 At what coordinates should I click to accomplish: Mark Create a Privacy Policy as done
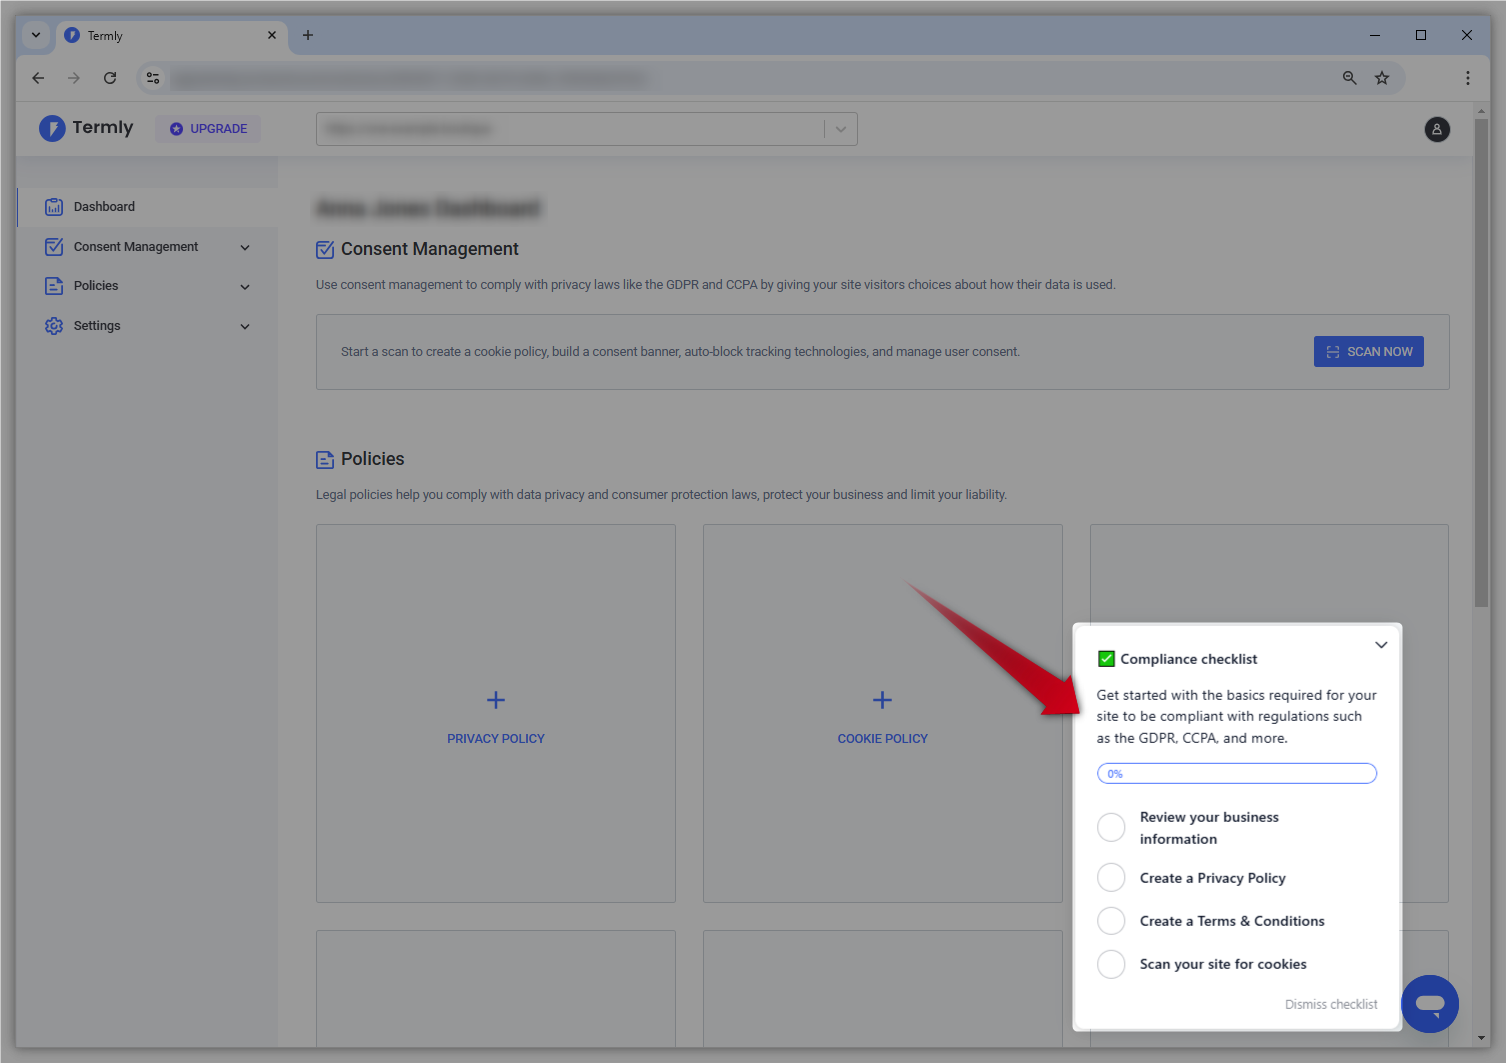[x=1111, y=877]
